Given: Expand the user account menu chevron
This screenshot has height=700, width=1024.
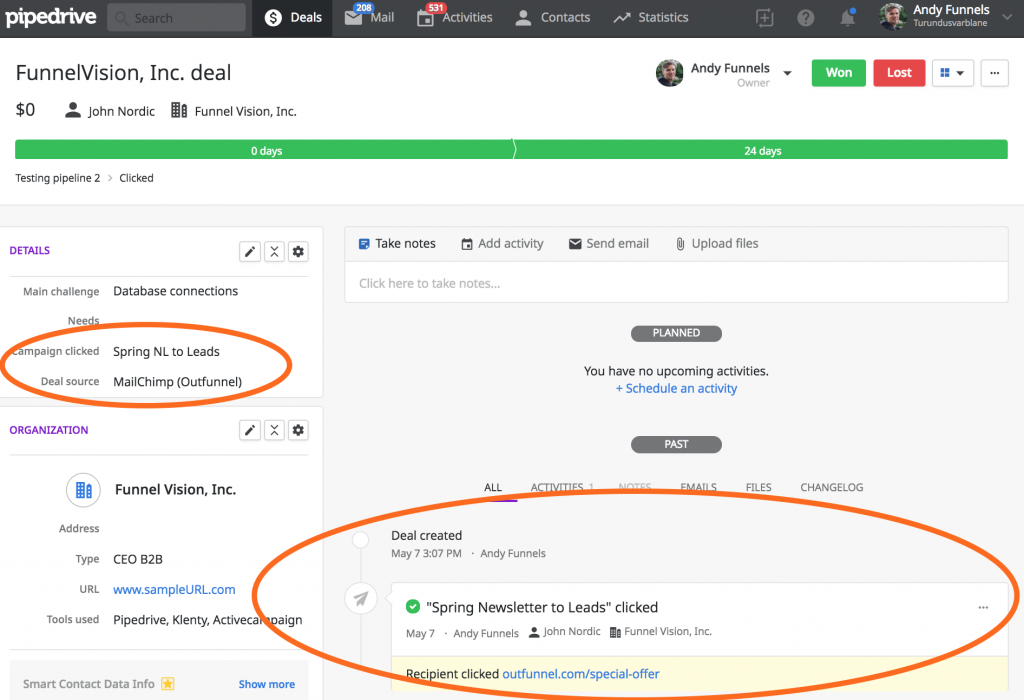Looking at the screenshot, I should click(1007, 18).
